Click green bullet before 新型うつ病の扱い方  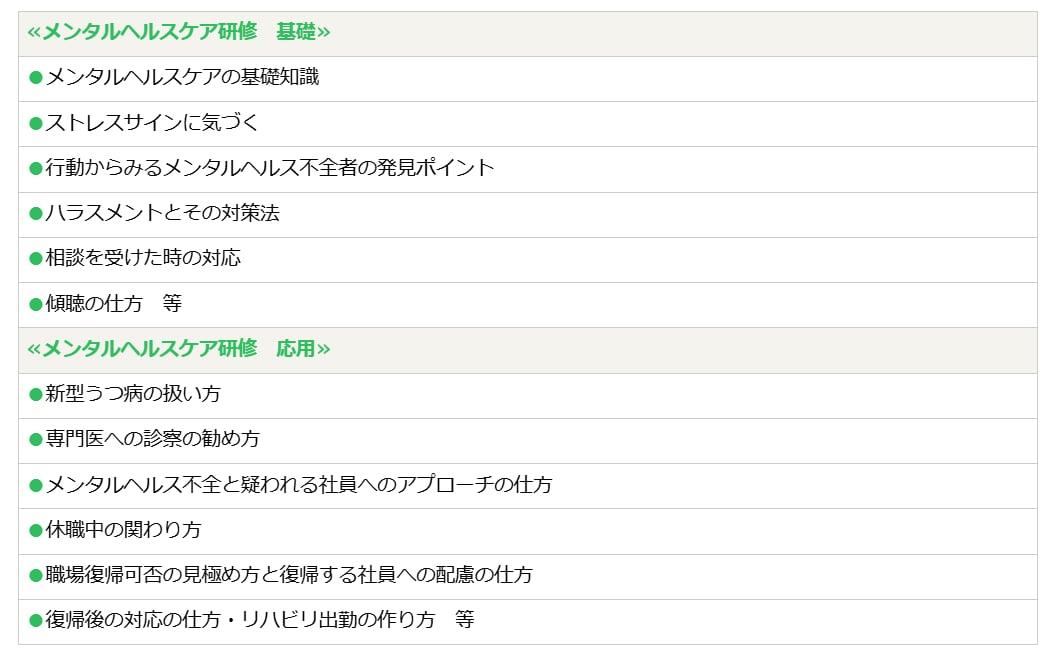coord(36,395)
